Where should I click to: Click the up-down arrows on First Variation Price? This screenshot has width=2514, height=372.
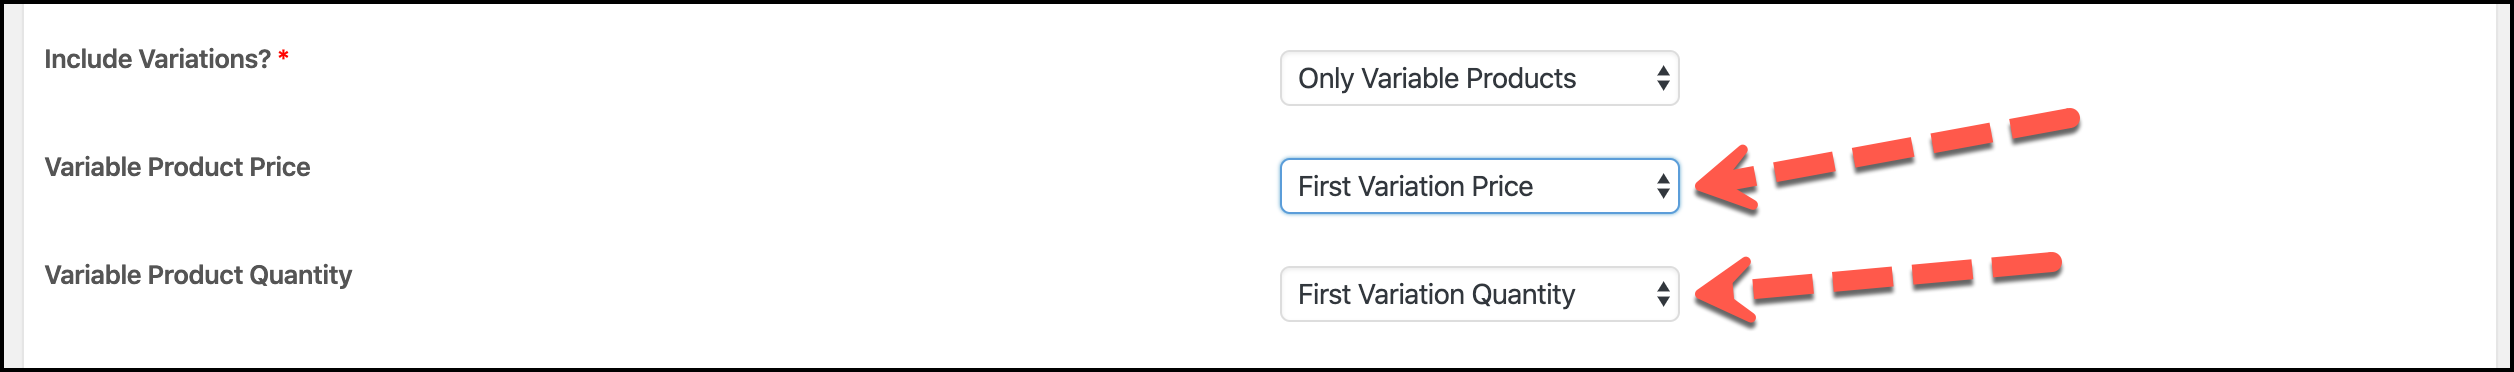(1662, 186)
